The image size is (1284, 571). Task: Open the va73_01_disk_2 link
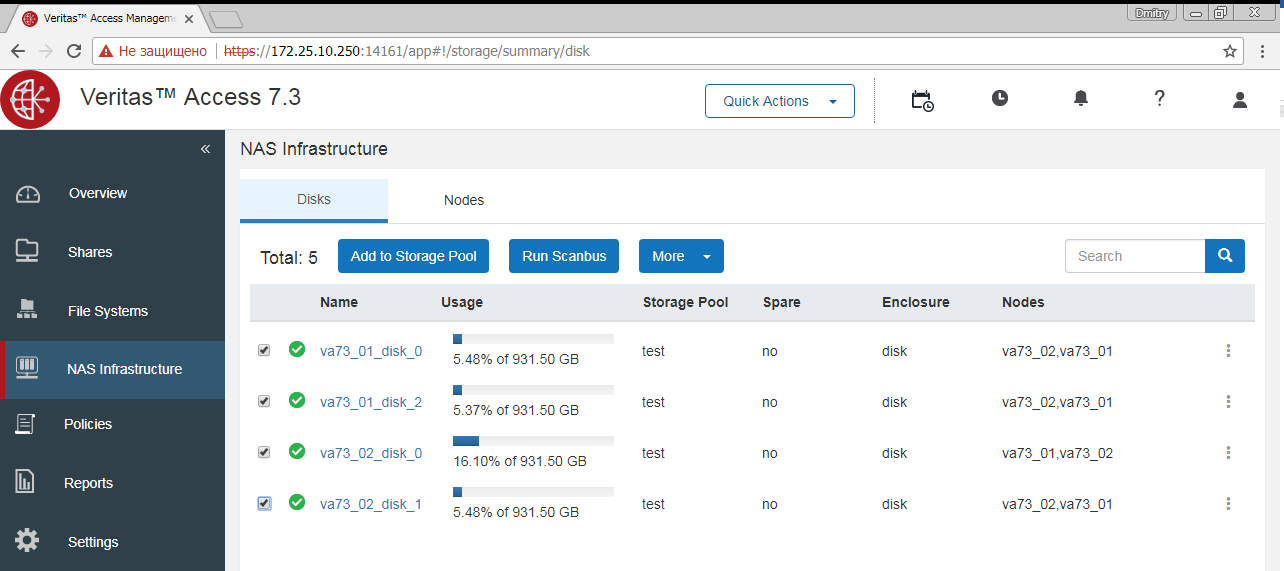371,402
